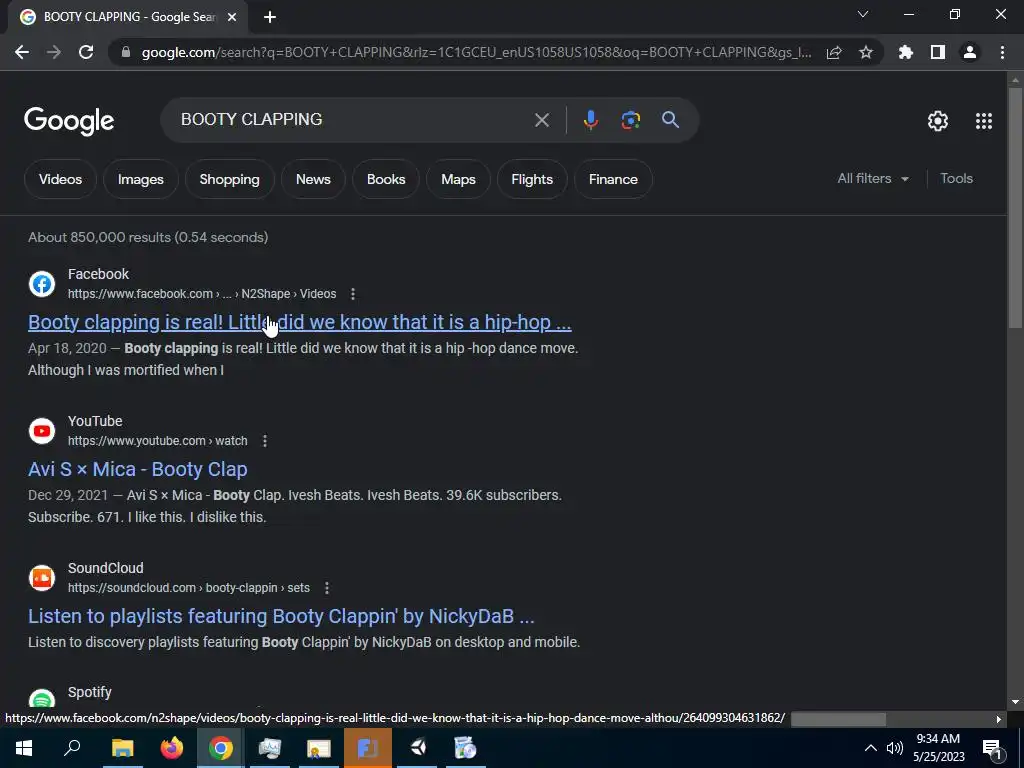Open more options for the SoundCloud result
The height and width of the screenshot is (768, 1024).
tap(327, 588)
